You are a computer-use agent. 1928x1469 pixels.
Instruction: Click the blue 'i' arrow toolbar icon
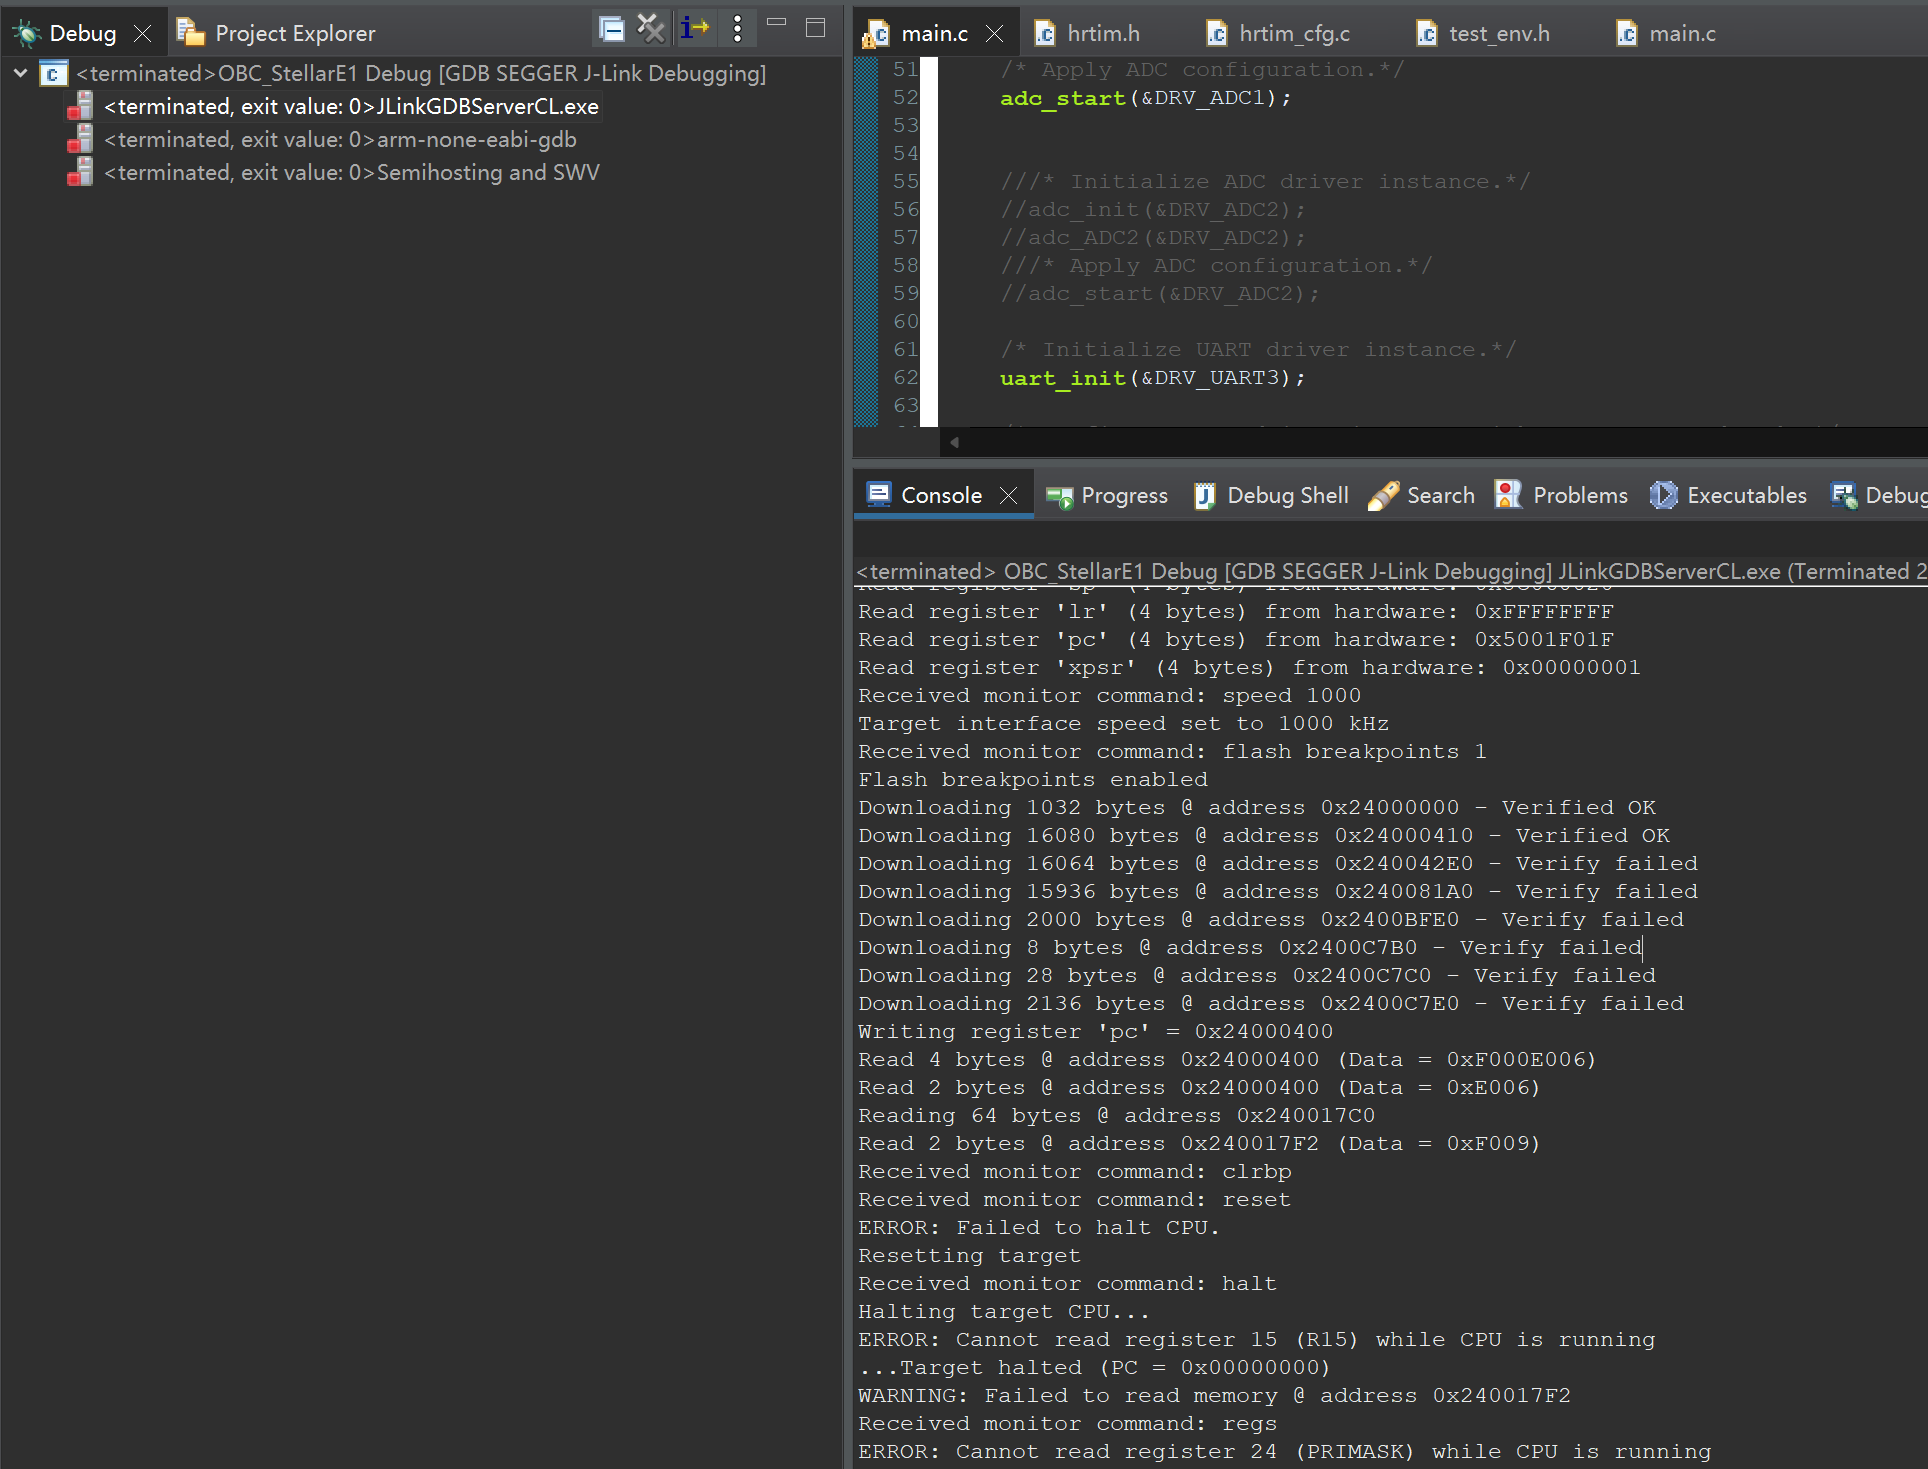click(696, 29)
